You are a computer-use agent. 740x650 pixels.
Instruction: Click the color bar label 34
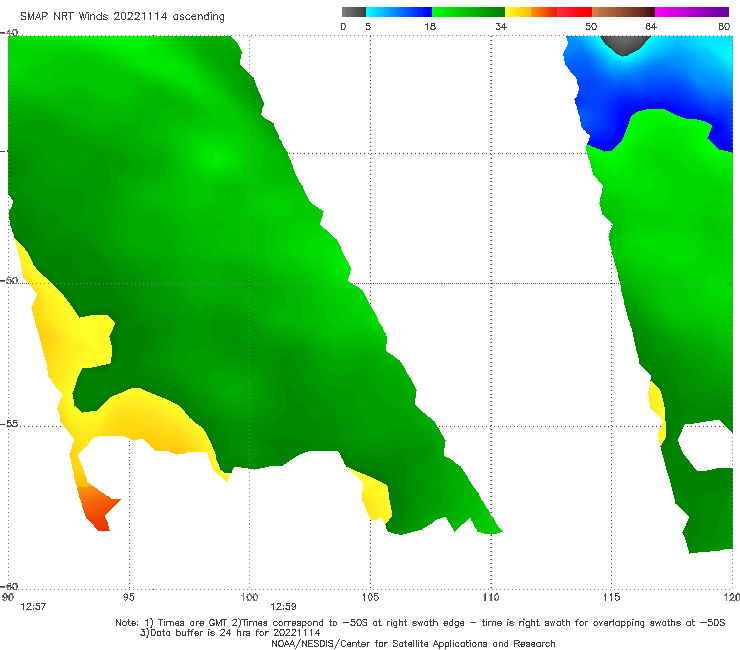tap(501, 27)
